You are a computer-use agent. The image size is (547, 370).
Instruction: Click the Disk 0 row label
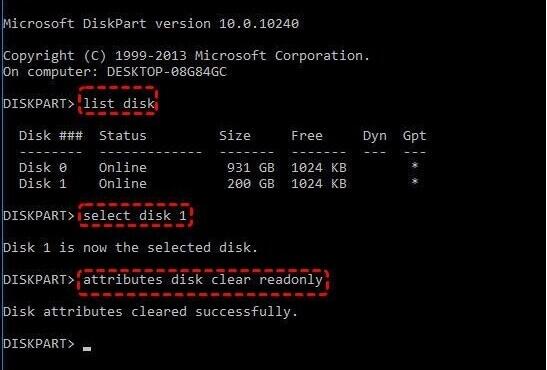point(43,167)
